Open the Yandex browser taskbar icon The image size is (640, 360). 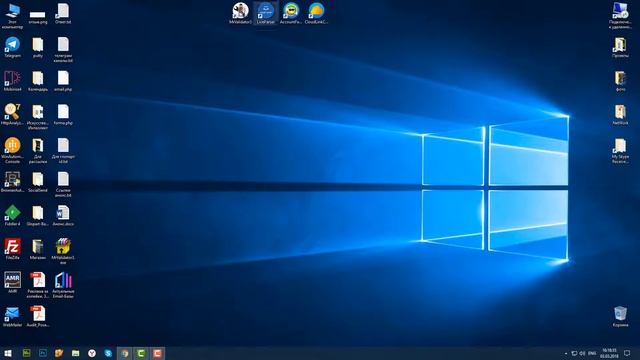pyautogui.click(x=92, y=353)
